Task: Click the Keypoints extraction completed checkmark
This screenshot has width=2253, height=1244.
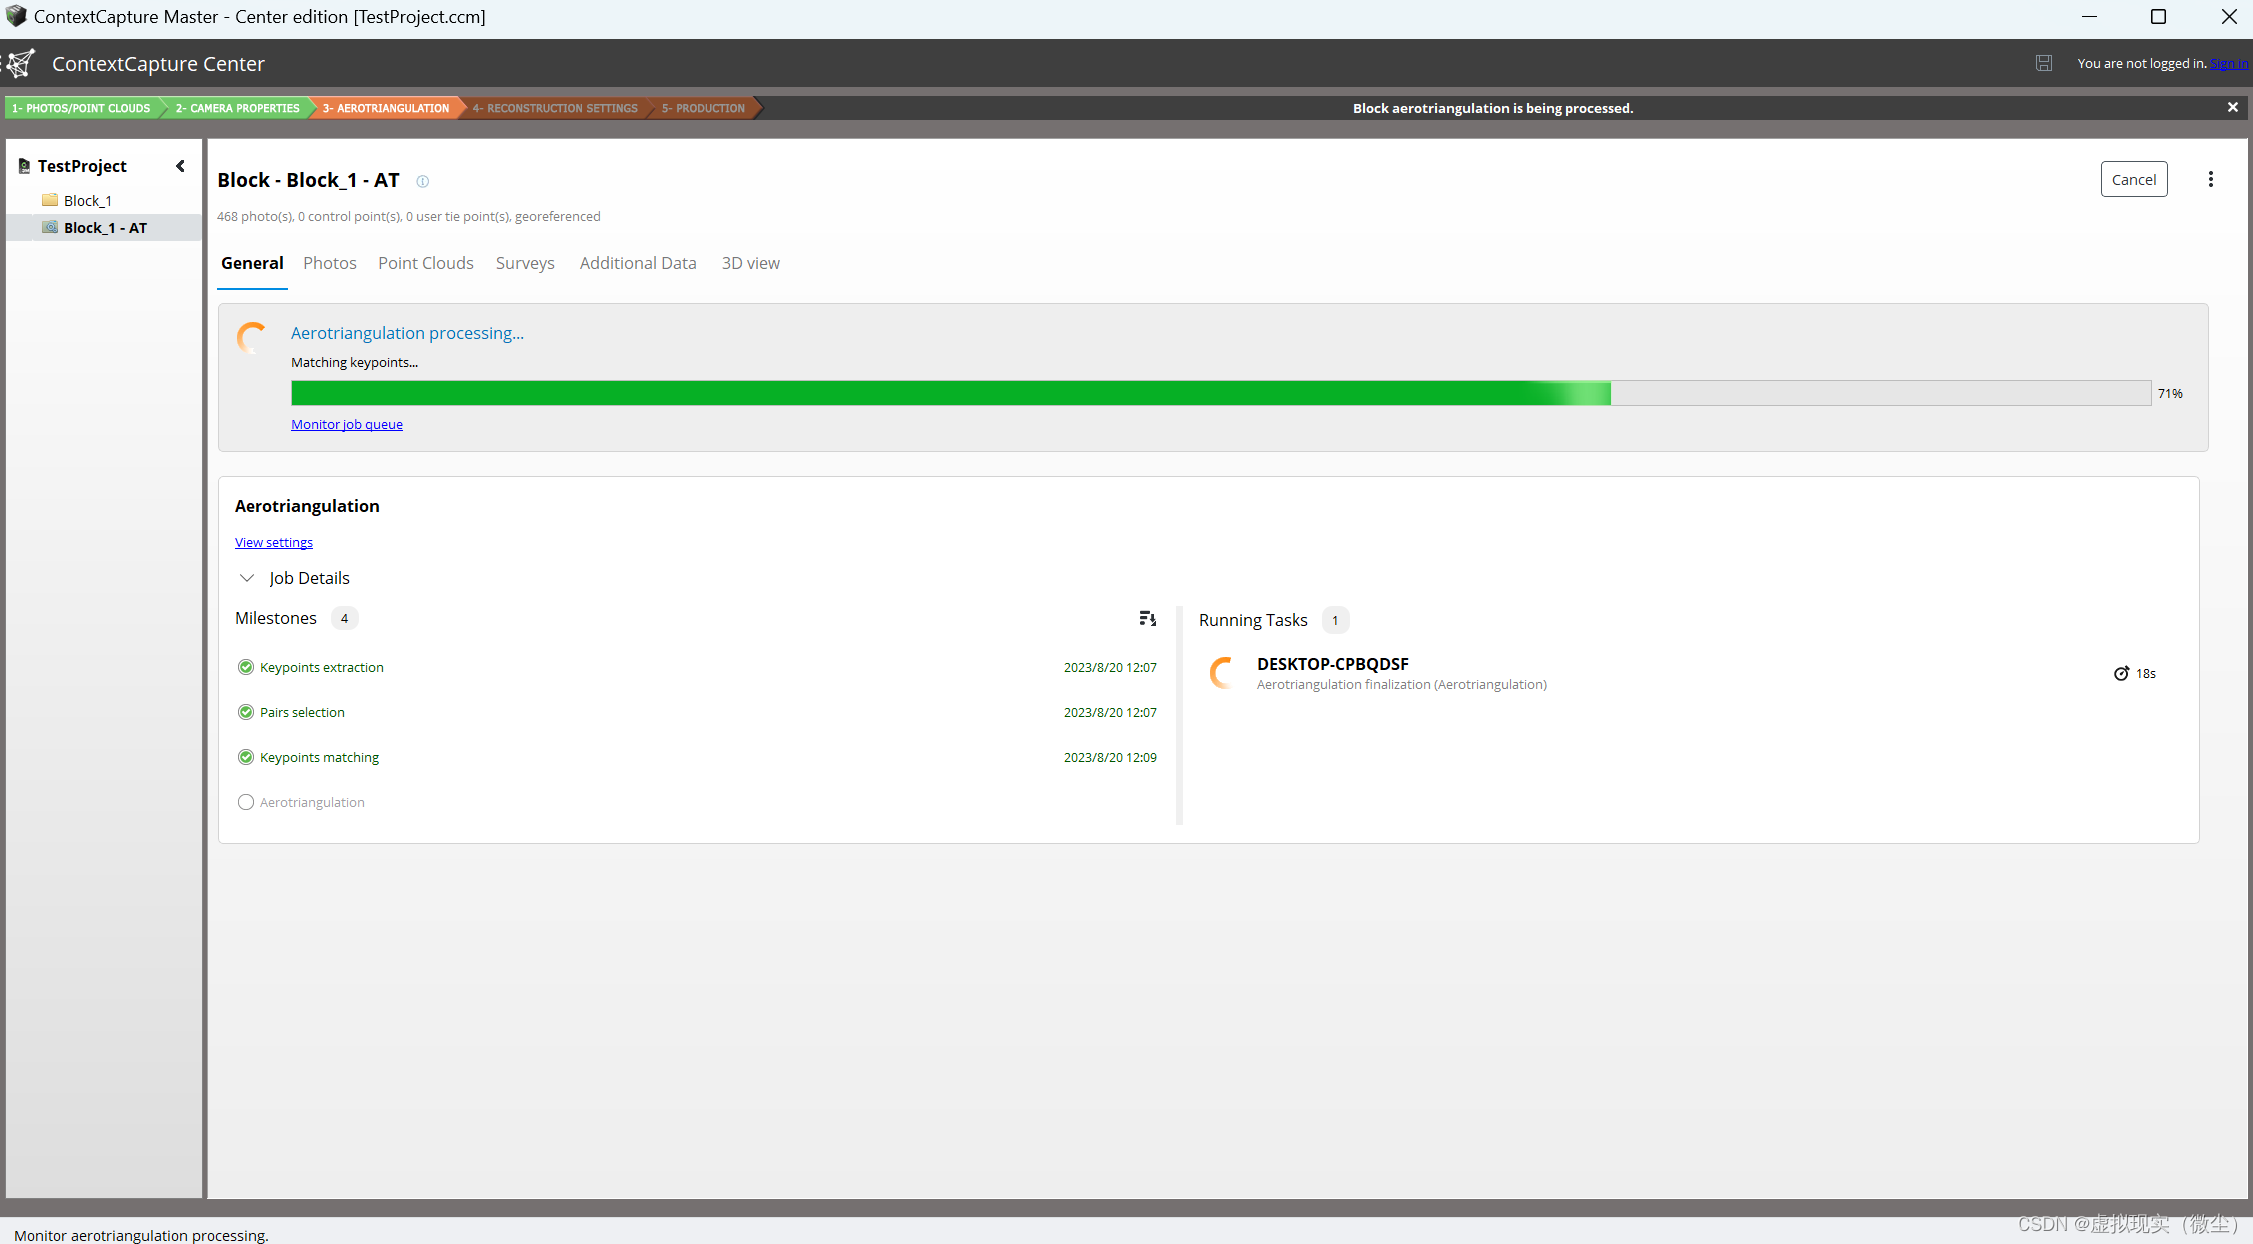Action: tap(246, 667)
